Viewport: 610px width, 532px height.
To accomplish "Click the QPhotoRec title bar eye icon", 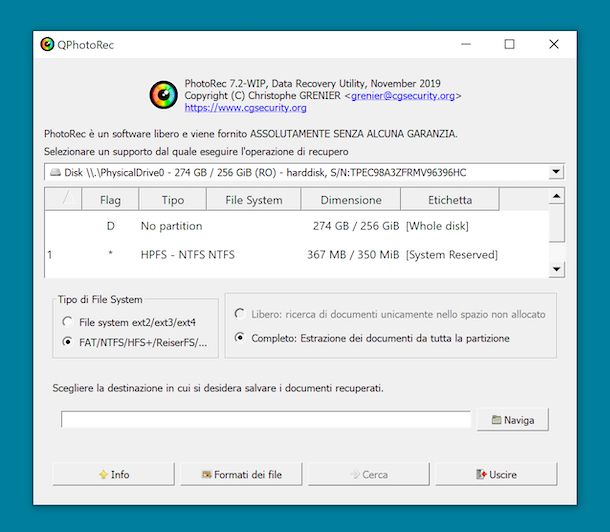I will click(x=47, y=44).
